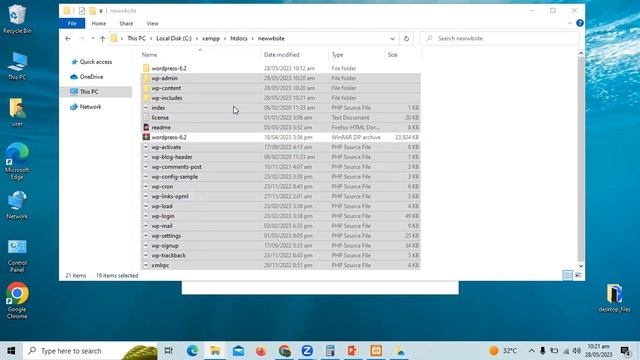
Task: Open the recent locations dropdown arrow
Action: click(x=93, y=38)
